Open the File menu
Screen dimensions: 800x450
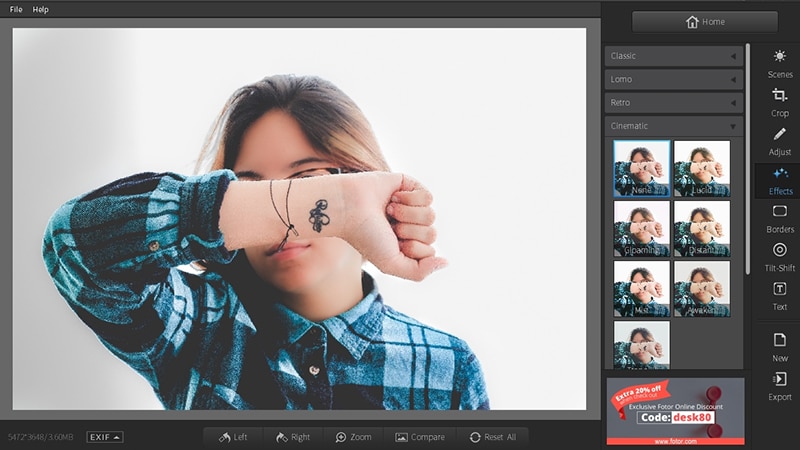(16, 9)
